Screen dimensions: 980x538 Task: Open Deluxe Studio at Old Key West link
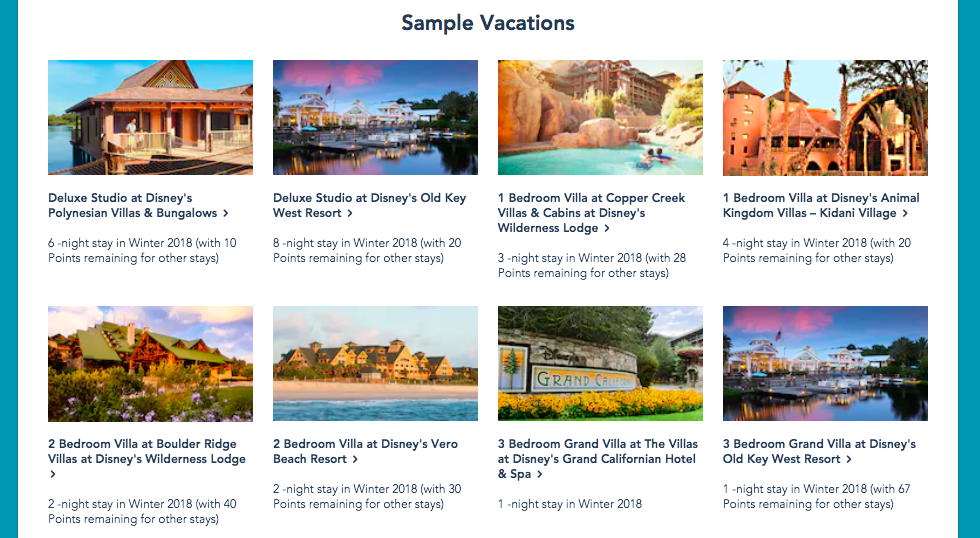click(369, 206)
